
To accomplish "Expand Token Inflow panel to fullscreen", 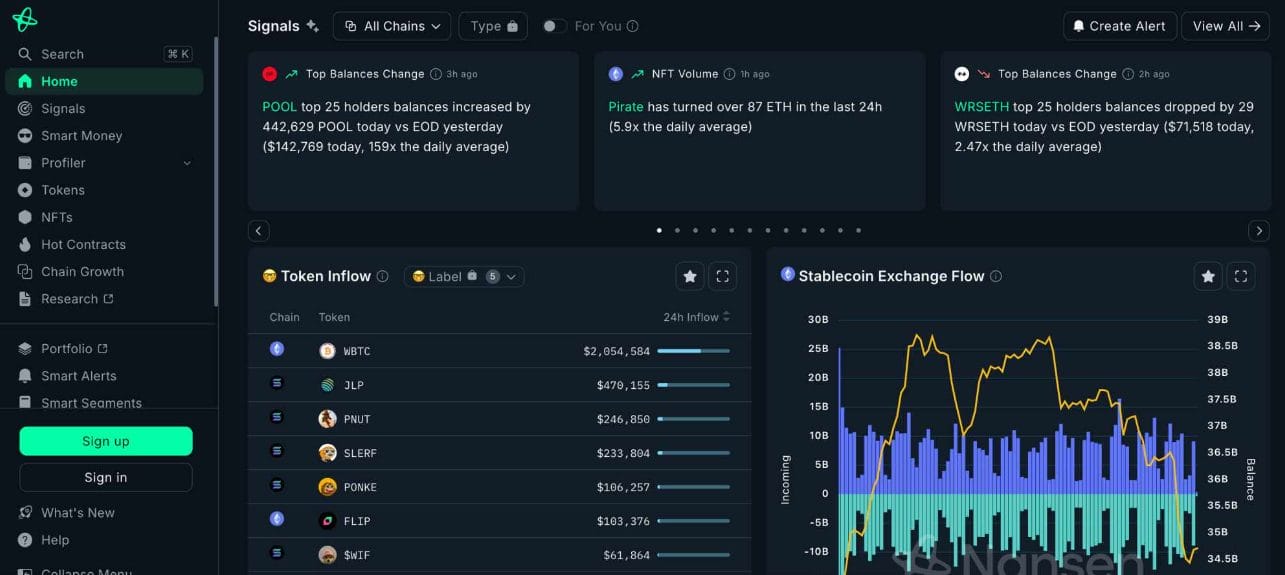I will coord(722,276).
